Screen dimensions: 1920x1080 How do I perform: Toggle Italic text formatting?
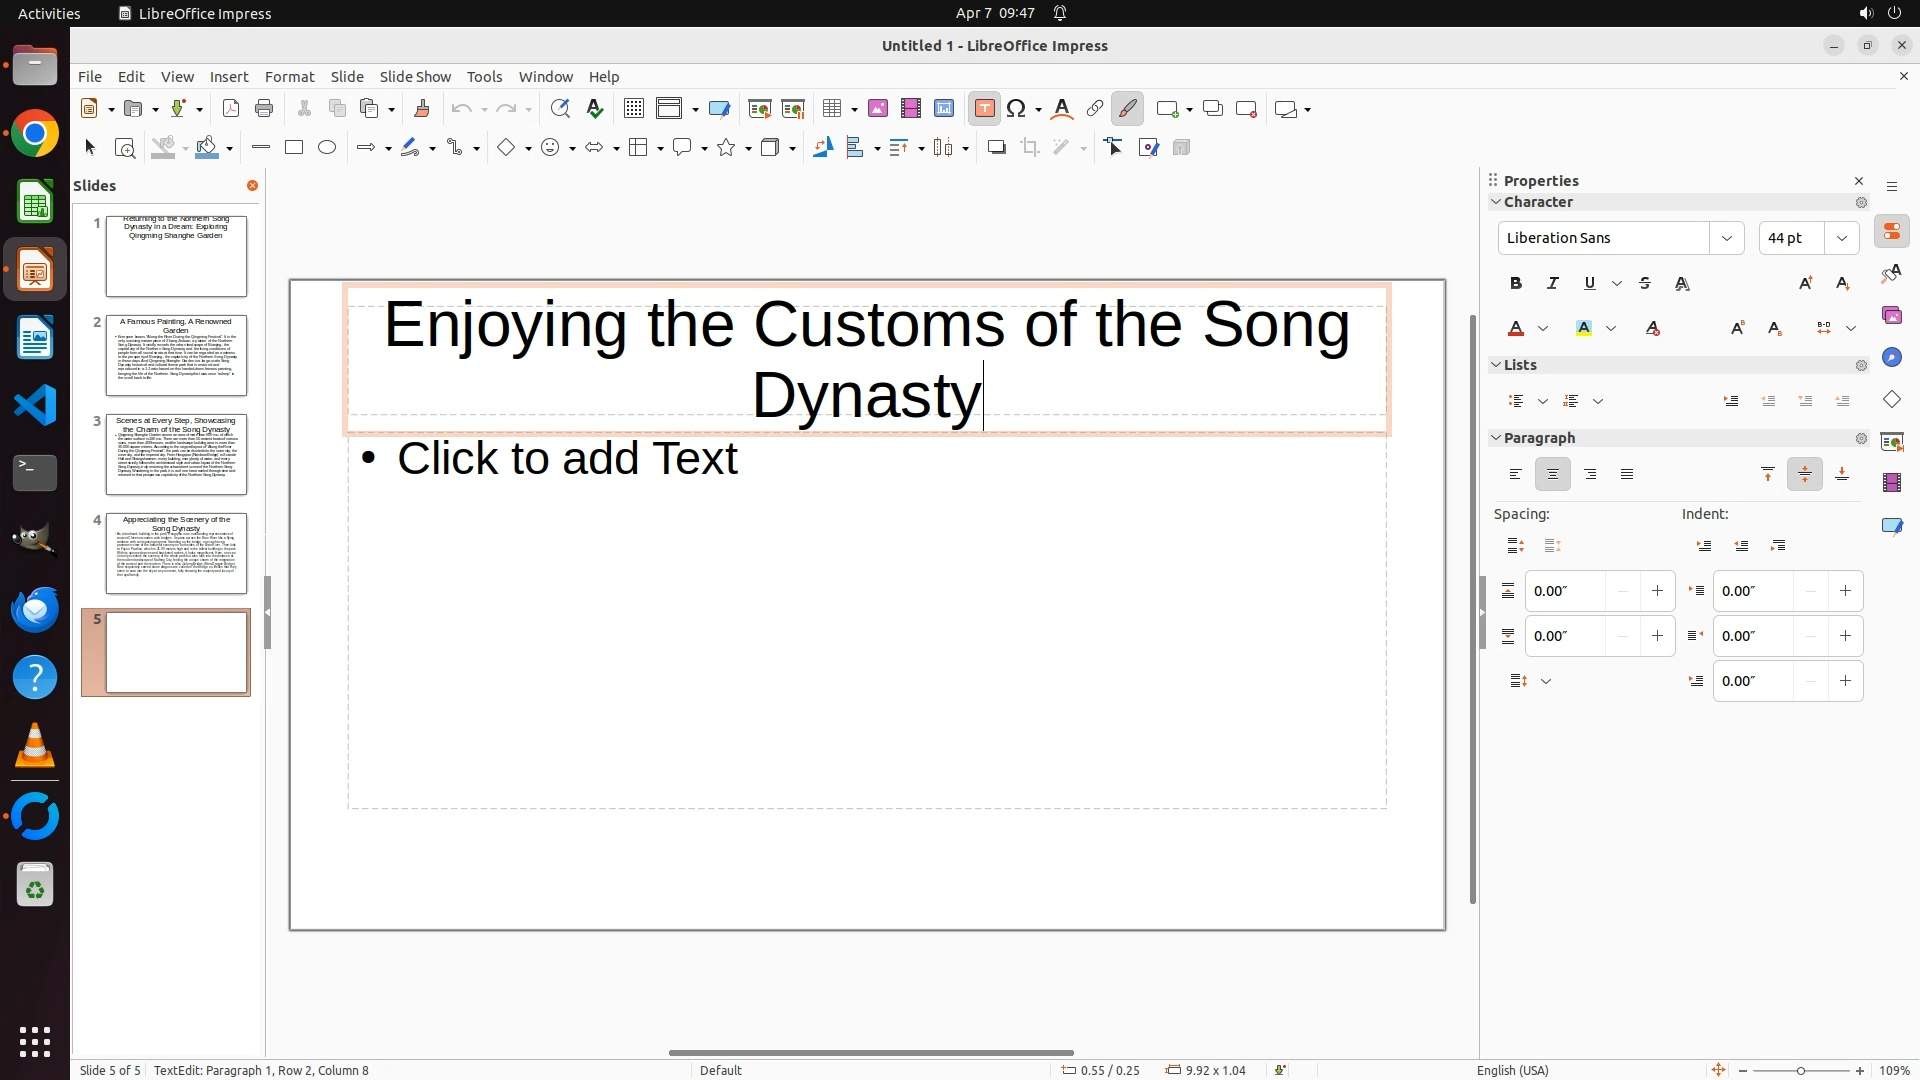coord(1553,284)
